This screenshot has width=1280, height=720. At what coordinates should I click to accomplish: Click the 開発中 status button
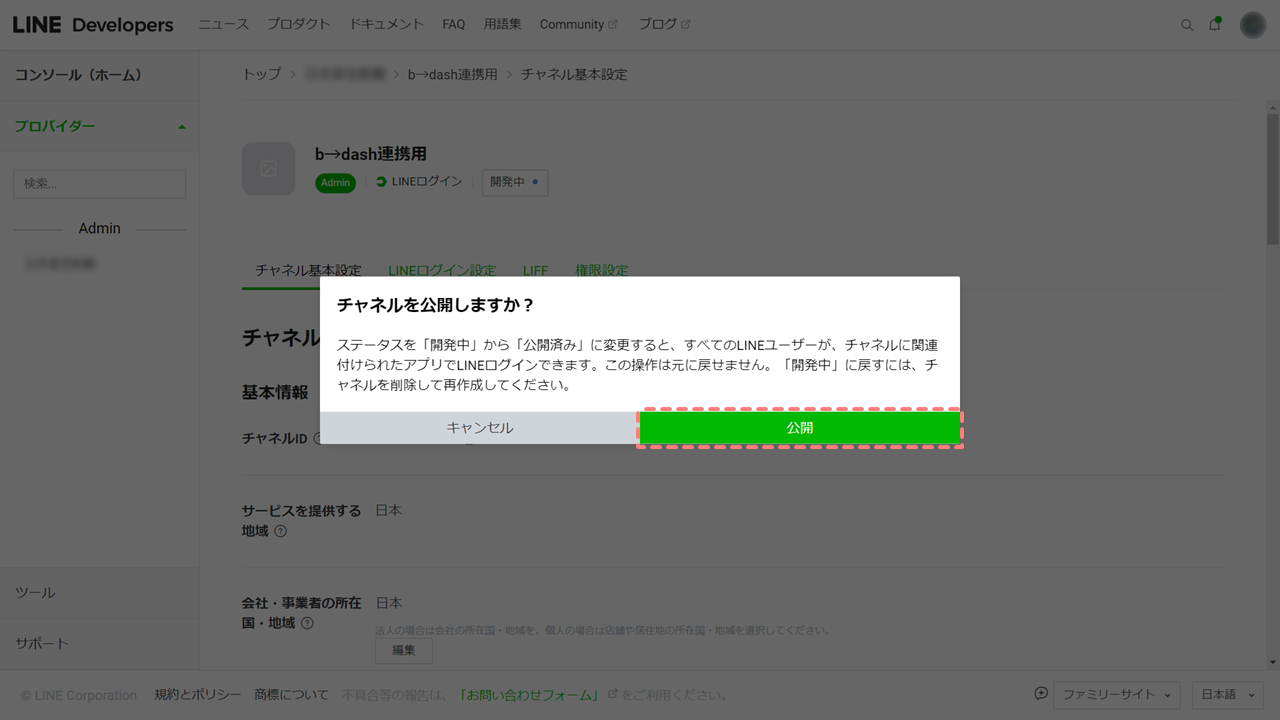515,182
